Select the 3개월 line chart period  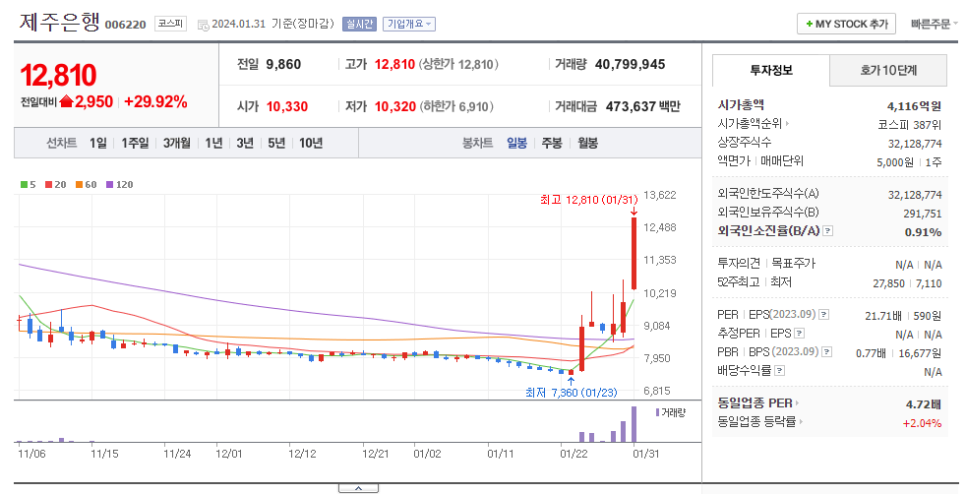point(176,143)
